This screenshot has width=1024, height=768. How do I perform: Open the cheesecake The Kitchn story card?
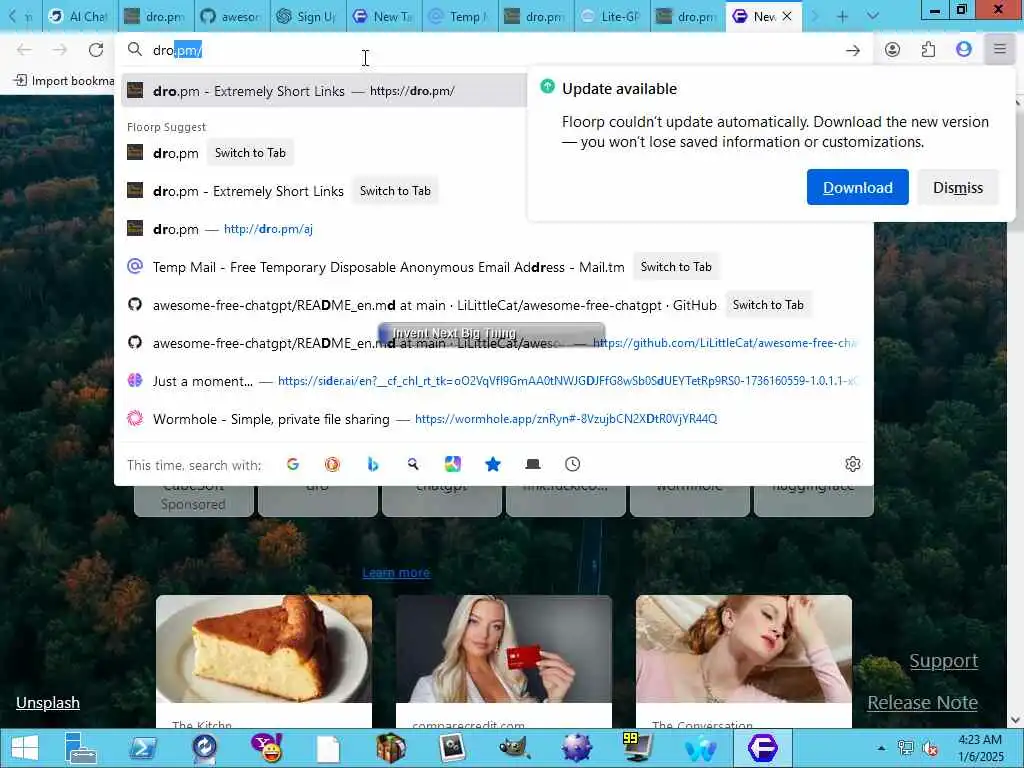point(264,661)
